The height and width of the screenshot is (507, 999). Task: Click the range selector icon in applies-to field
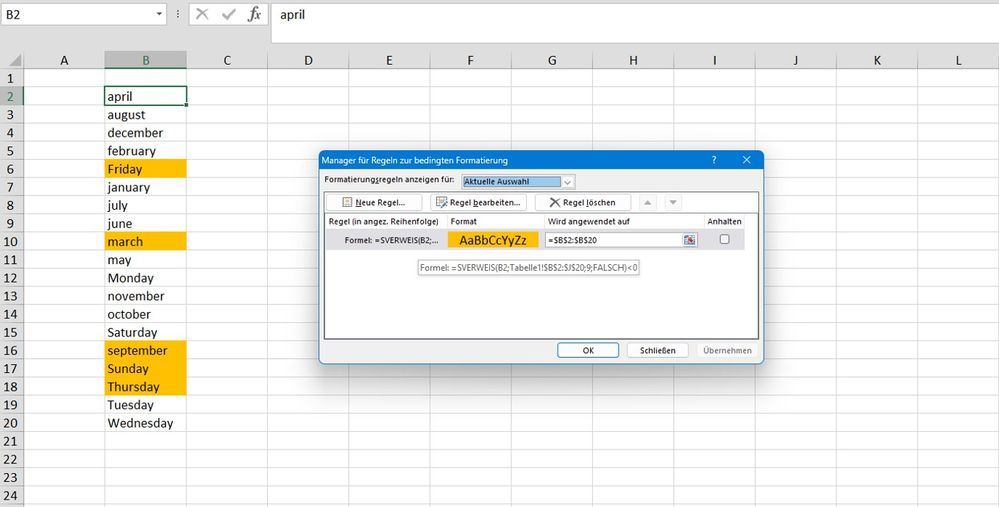(690, 239)
